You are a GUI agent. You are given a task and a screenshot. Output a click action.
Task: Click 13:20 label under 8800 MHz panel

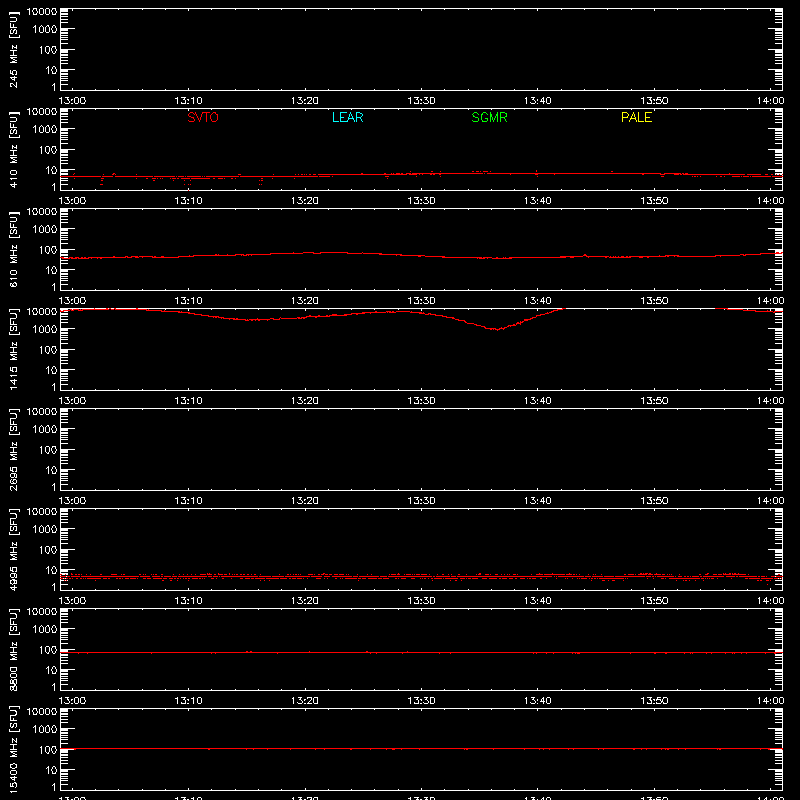point(305,701)
